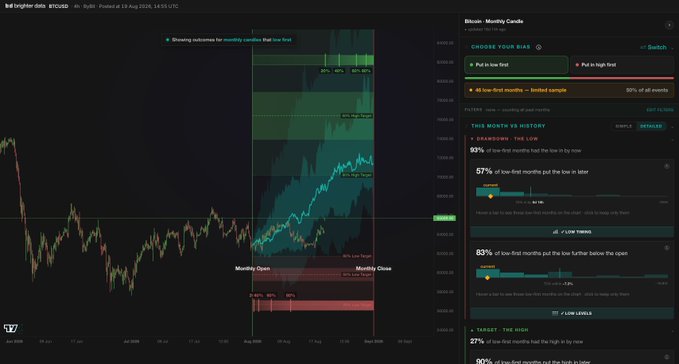
Task: Click the monthly candles link in banner
Action: coord(242,40)
